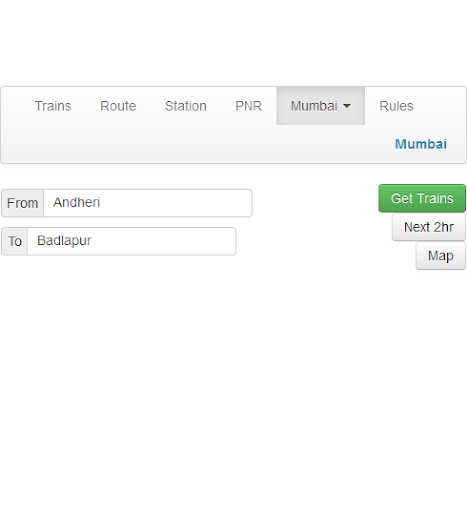
Task: Focus the To field containing Badlapur
Action: click(132, 241)
